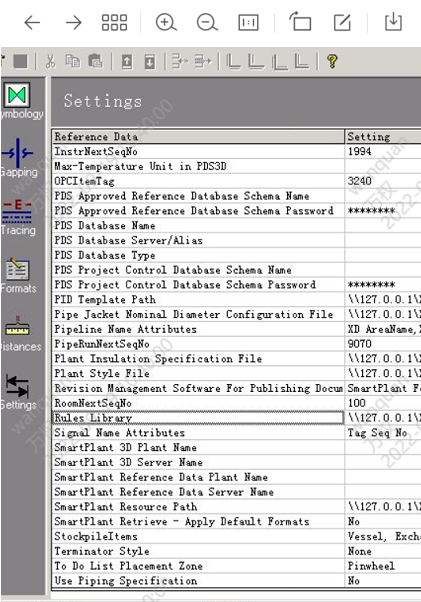
Task: Go back with the left arrow icon
Action: (32, 23)
